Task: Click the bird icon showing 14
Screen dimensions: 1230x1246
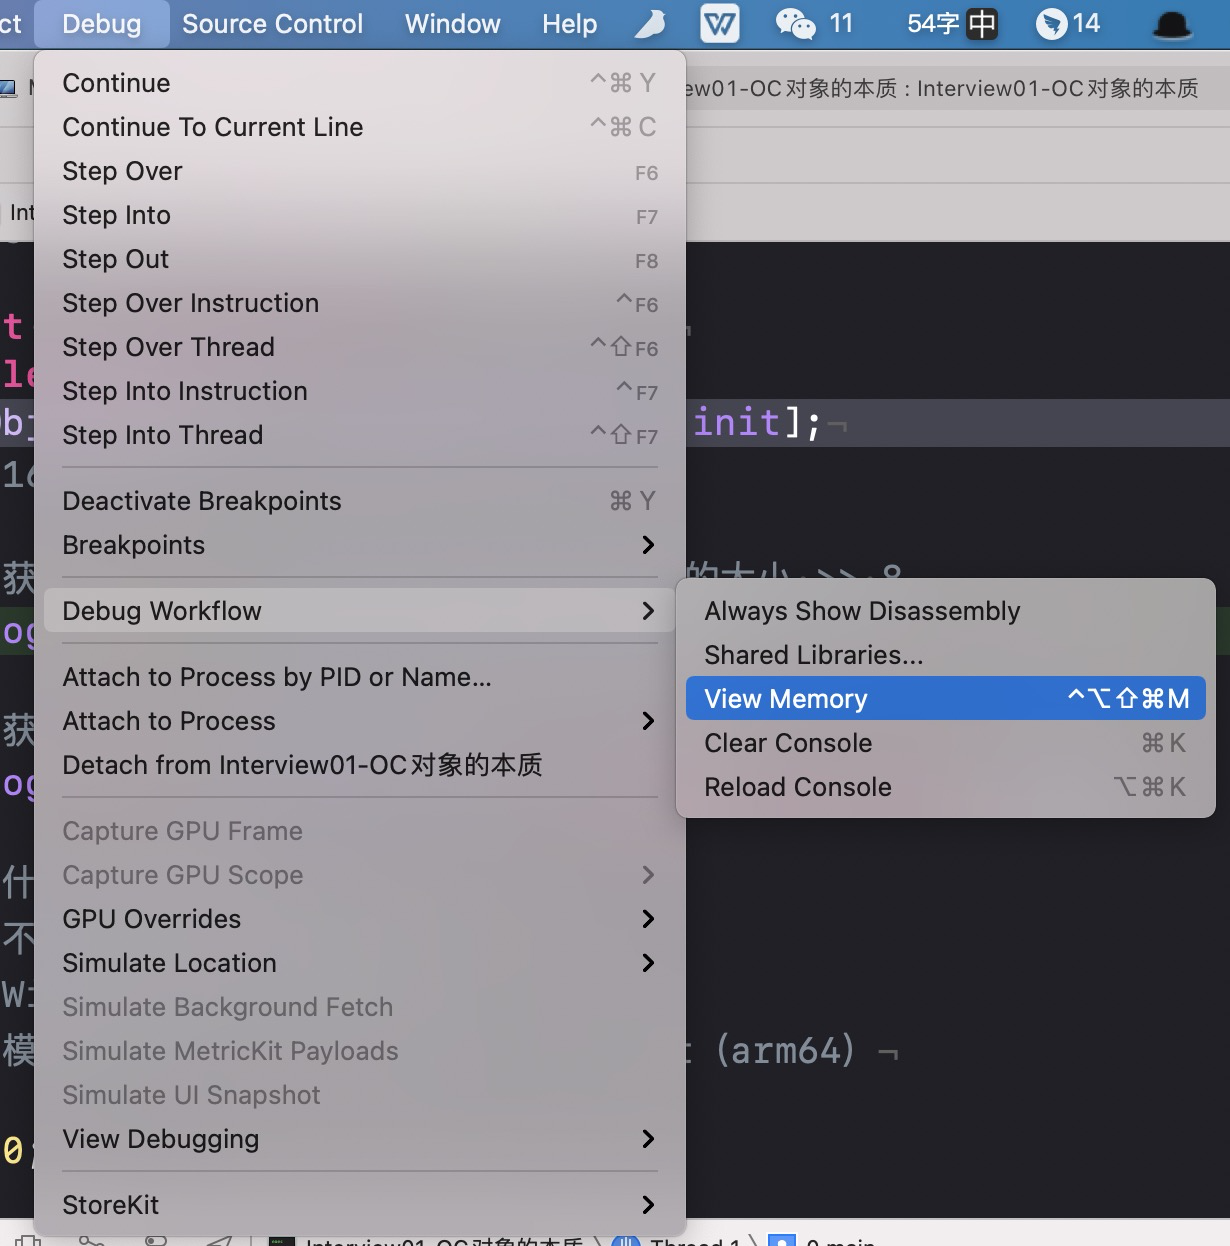Action: [1067, 24]
